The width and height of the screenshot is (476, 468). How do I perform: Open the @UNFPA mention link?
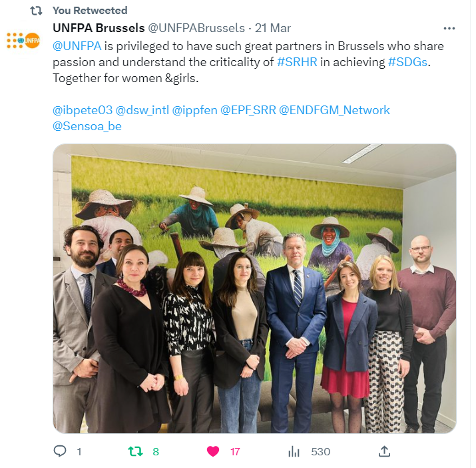click(77, 46)
